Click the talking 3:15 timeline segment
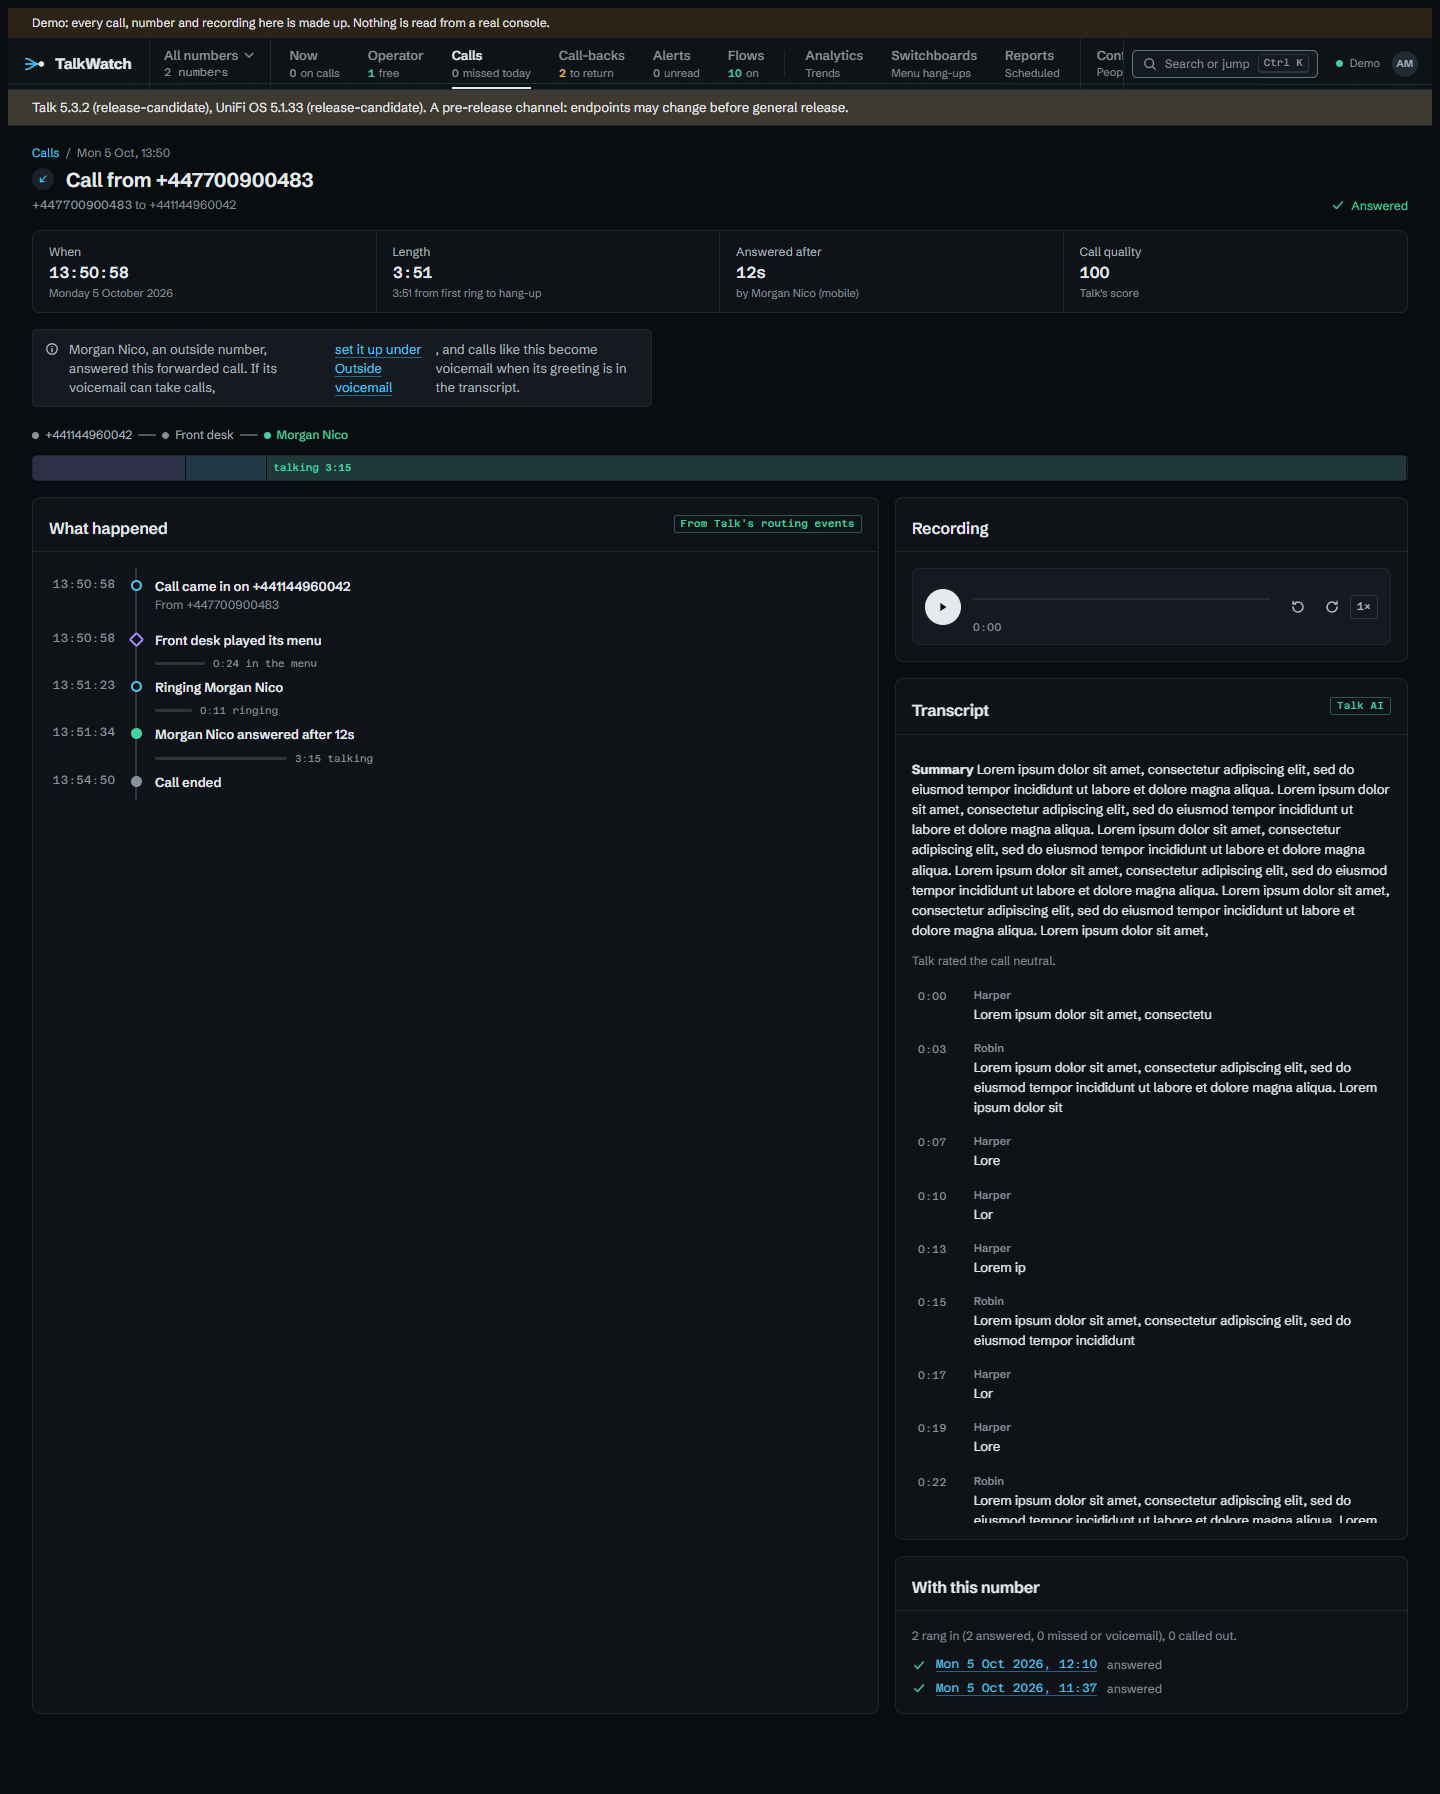This screenshot has width=1440, height=1794. pyautogui.click(x=836, y=468)
